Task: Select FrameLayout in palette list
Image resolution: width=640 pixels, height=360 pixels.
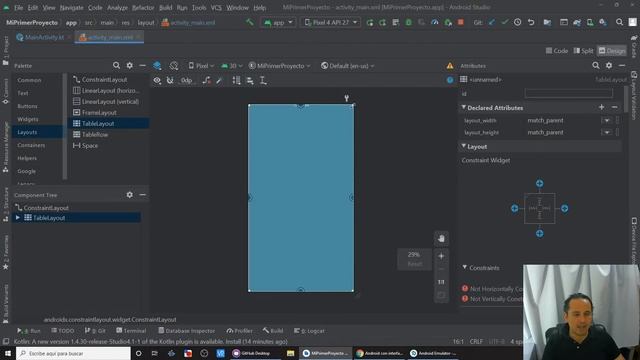Action: click(x=99, y=112)
